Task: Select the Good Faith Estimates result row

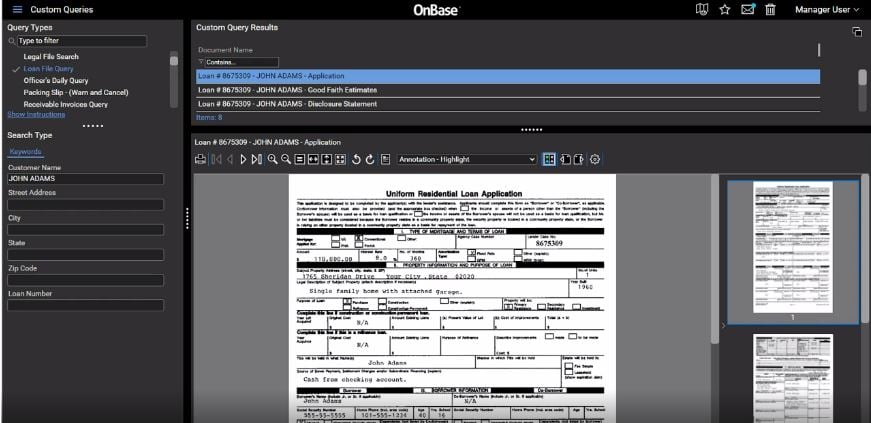Action: click(508, 90)
